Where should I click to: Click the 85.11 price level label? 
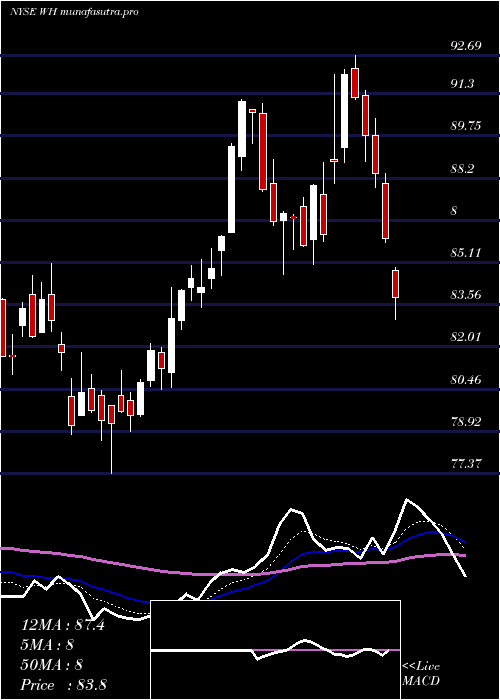tap(466, 253)
